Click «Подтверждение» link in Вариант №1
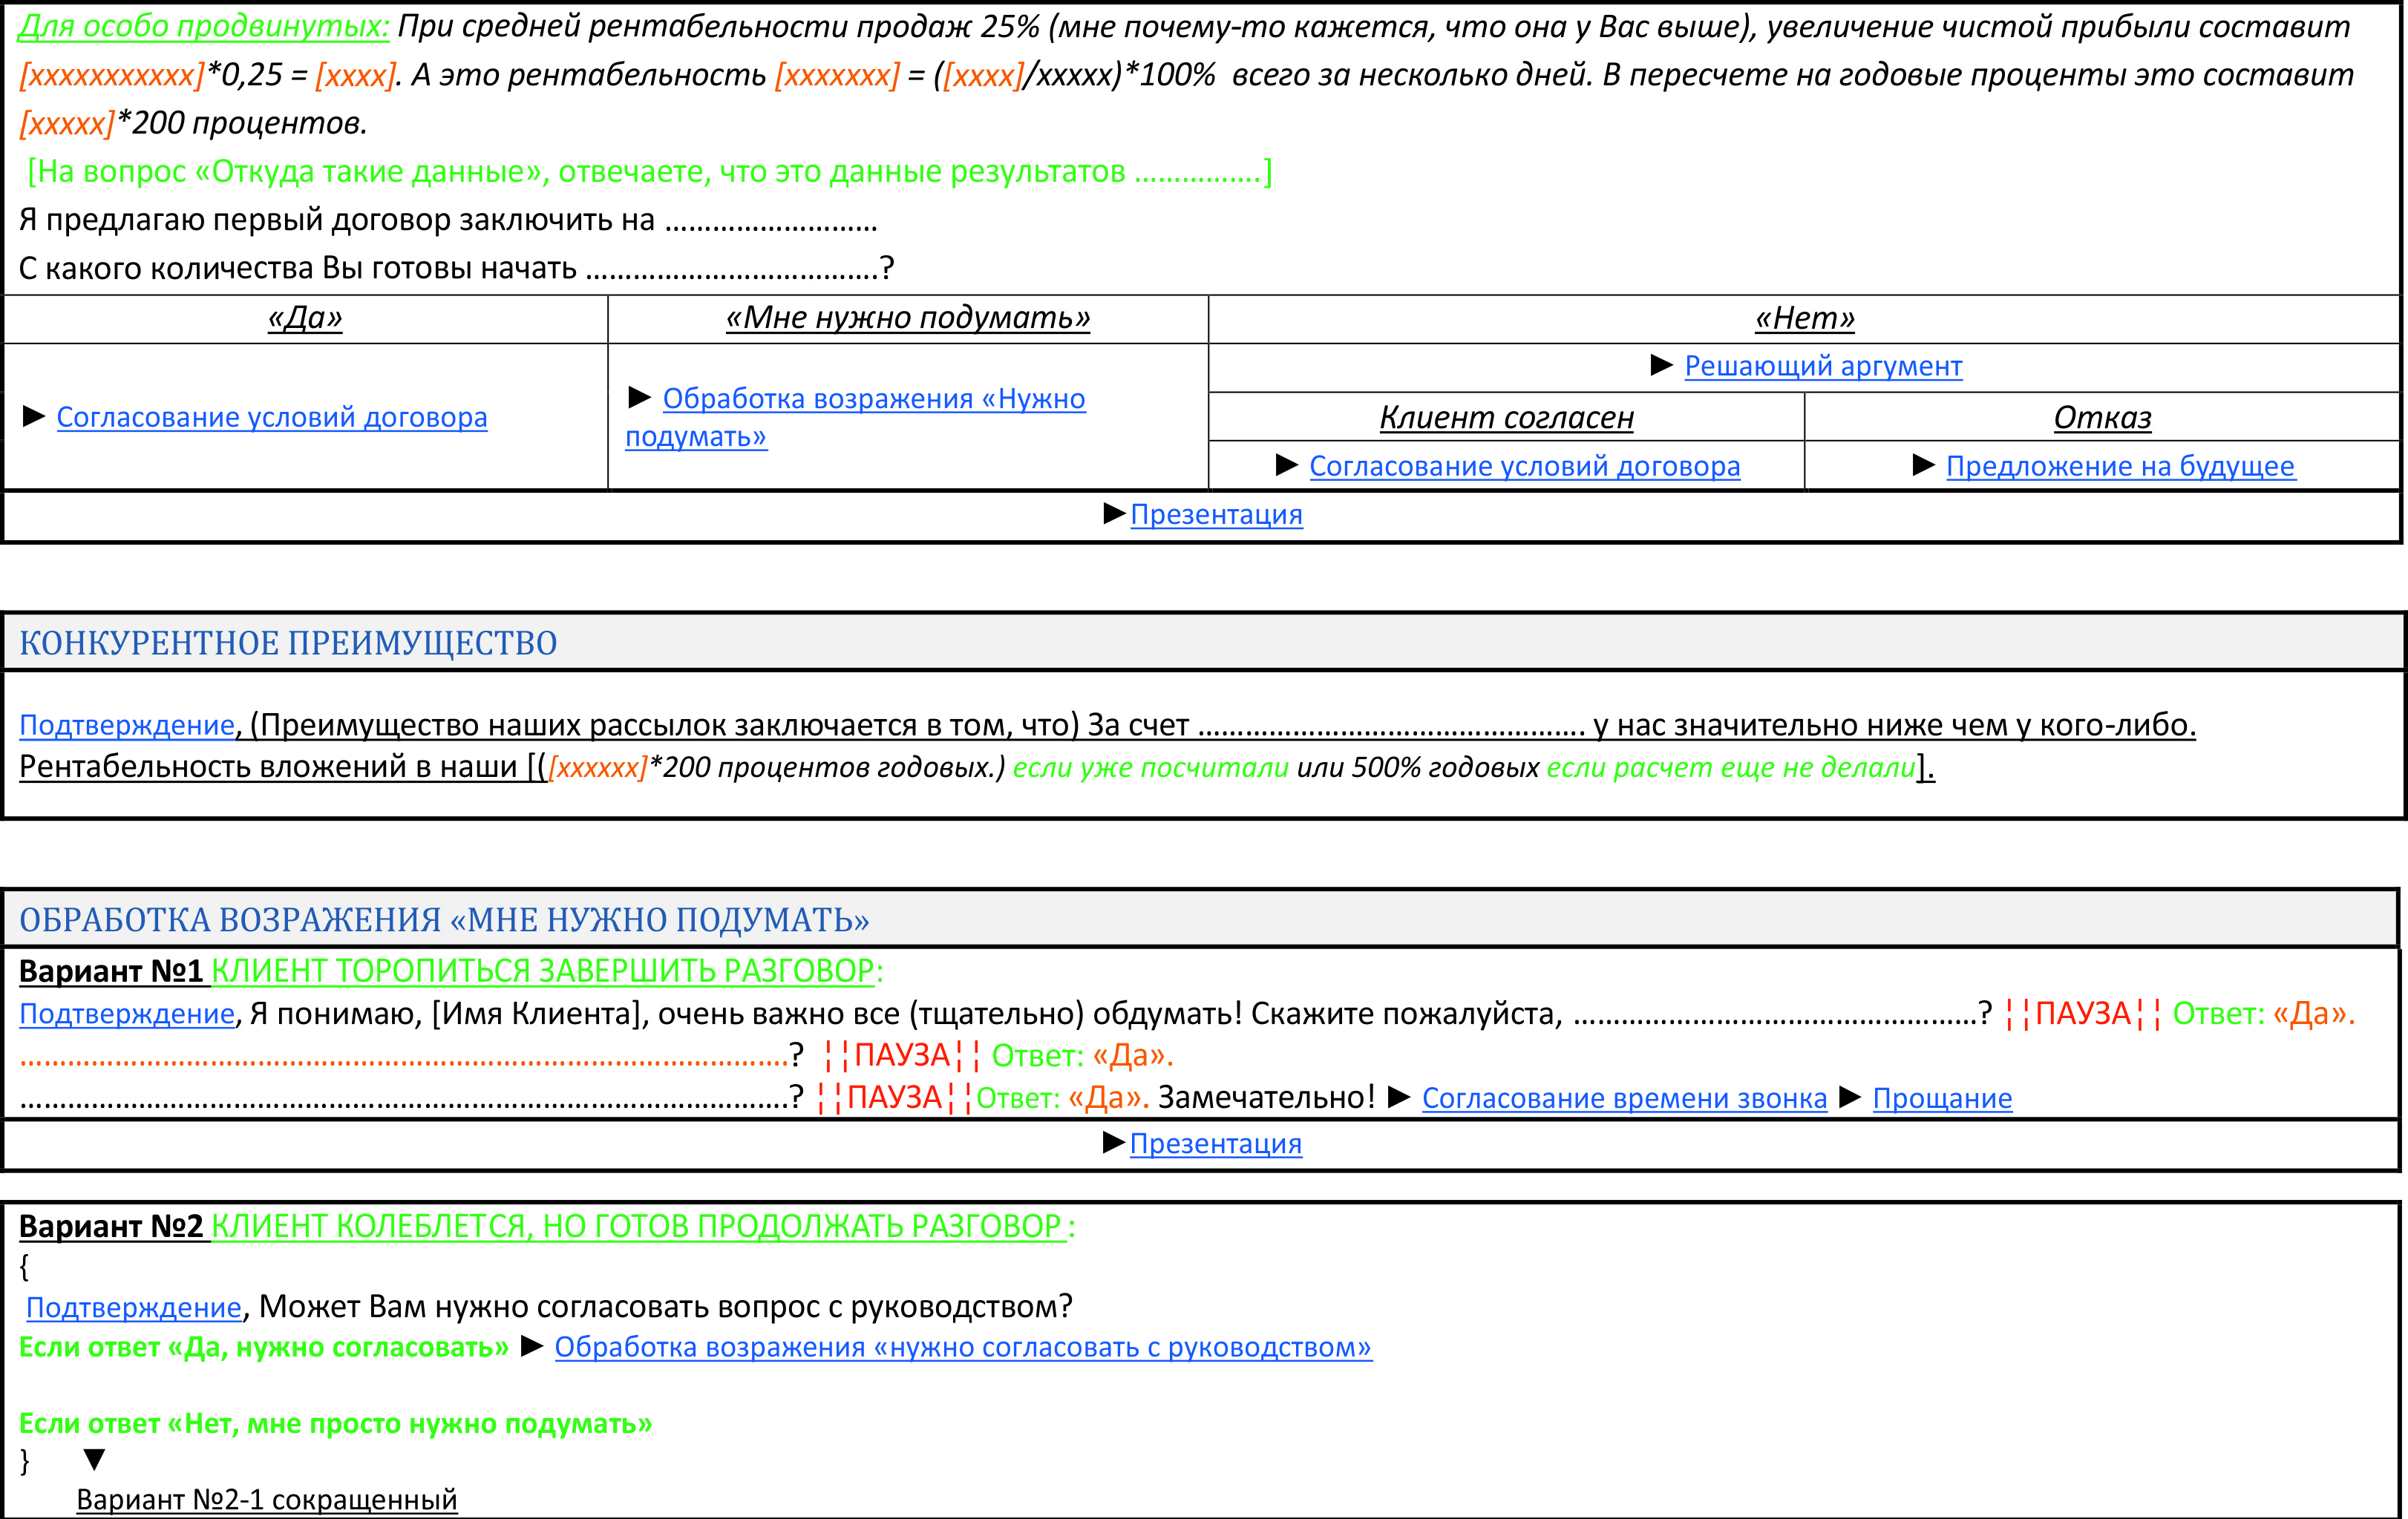 [x=127, y=1014]
